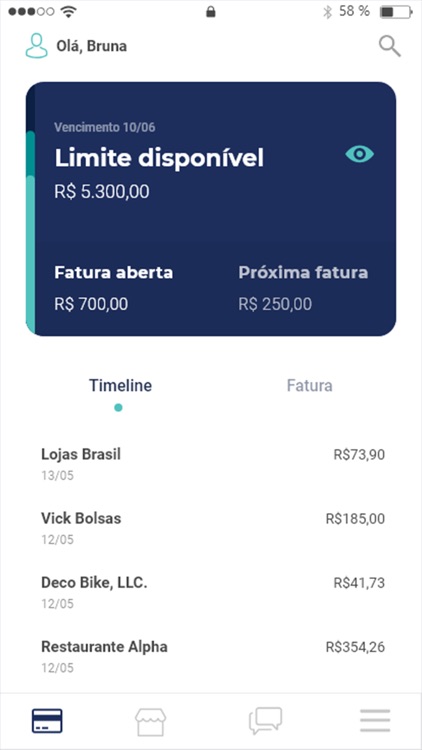Open the chat messages icon

266,721
